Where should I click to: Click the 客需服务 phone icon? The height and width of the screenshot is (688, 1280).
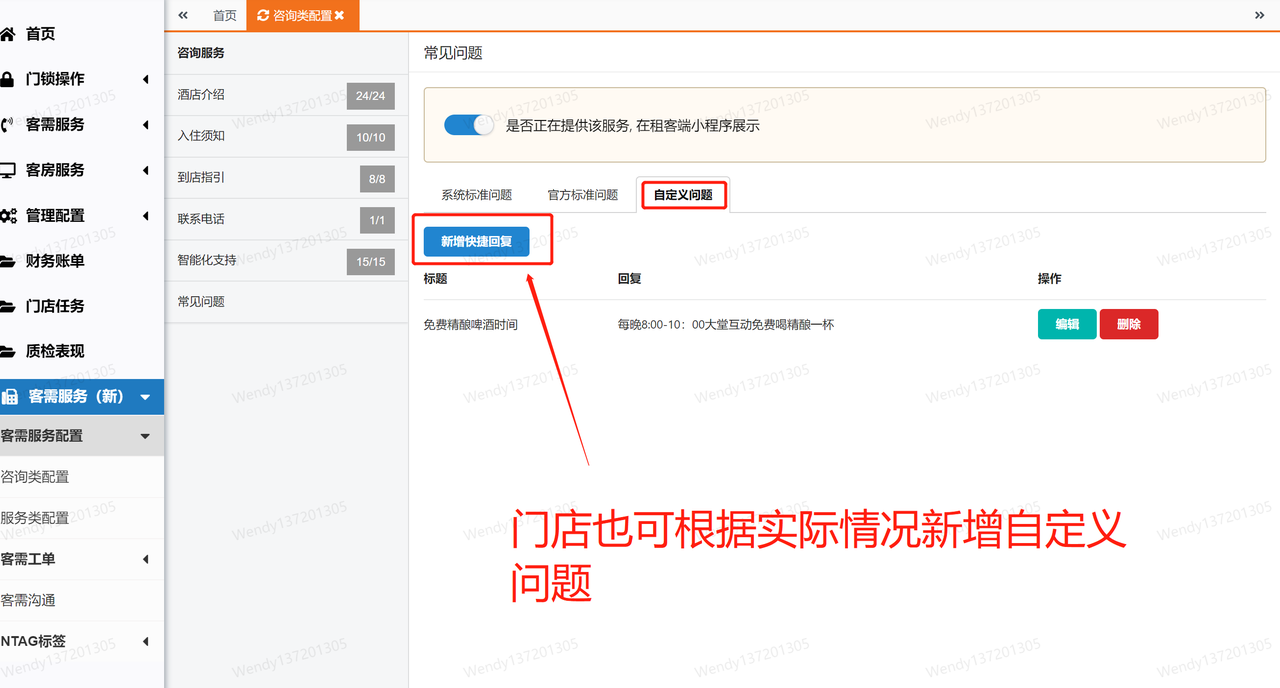click(14, 124)
